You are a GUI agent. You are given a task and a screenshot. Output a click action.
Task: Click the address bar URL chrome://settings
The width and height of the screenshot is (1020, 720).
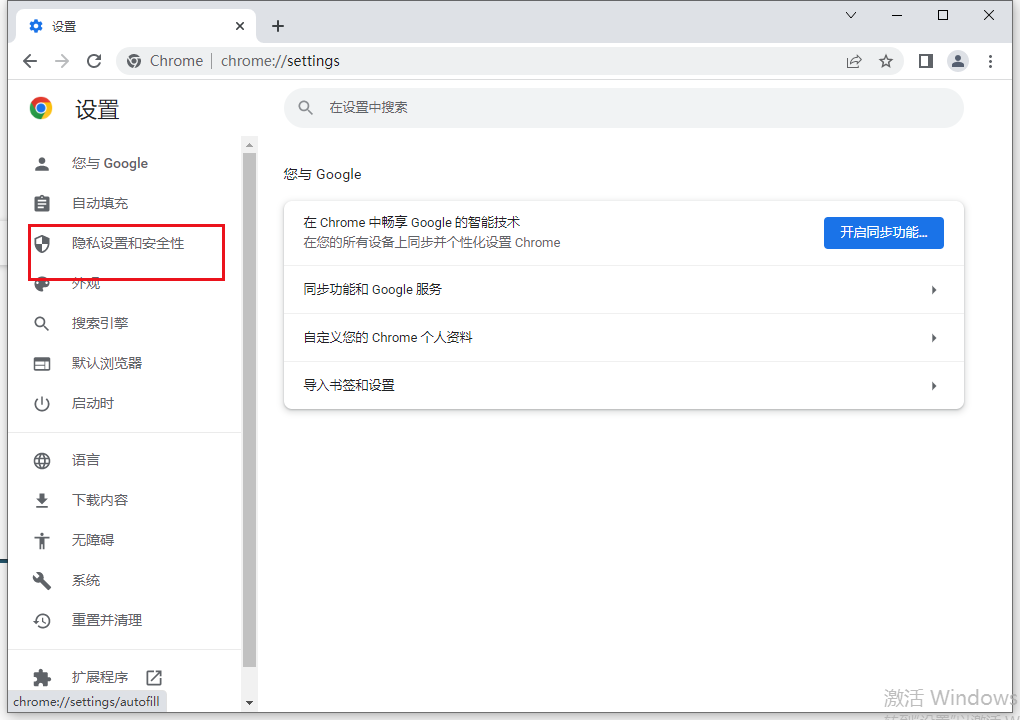click(280, 61)
